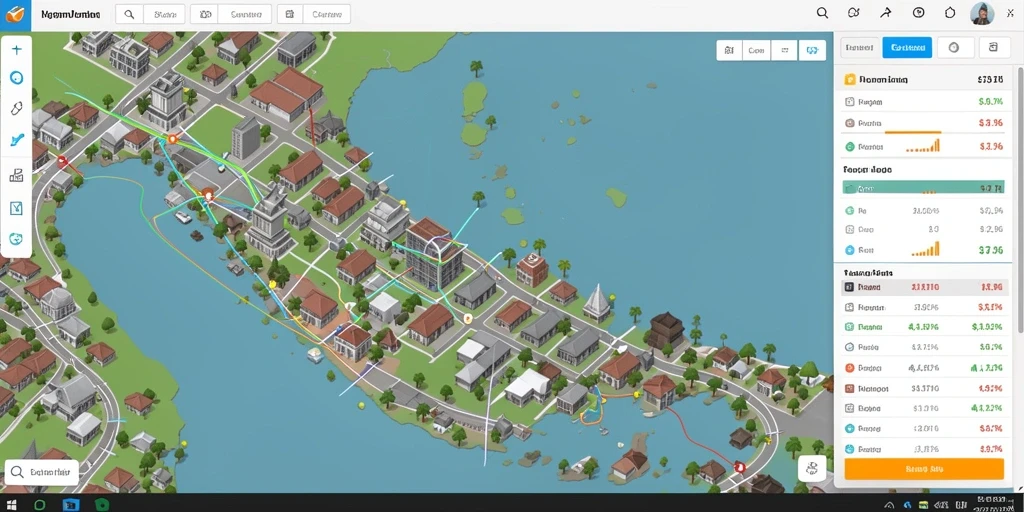Click the brown circle icon row with red value

coord(924,123)
